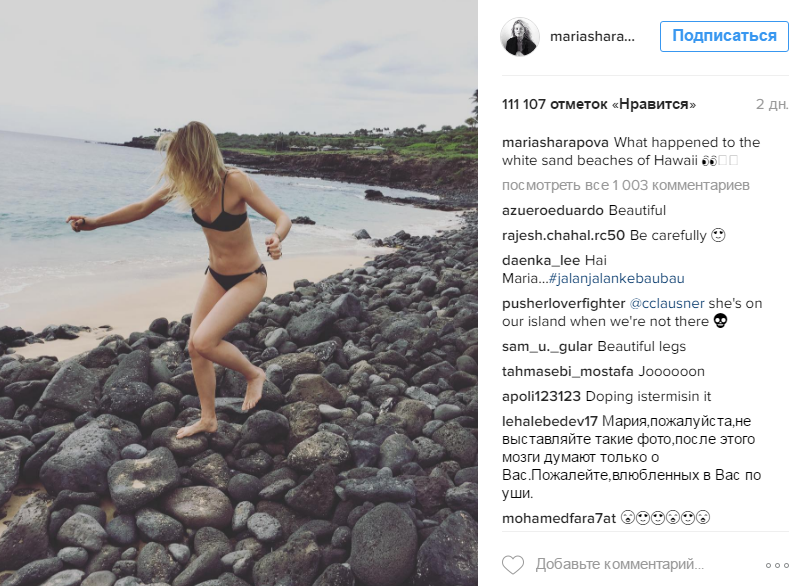
Task: Open mohamedfara7at's profile
Action: [558, 517]
